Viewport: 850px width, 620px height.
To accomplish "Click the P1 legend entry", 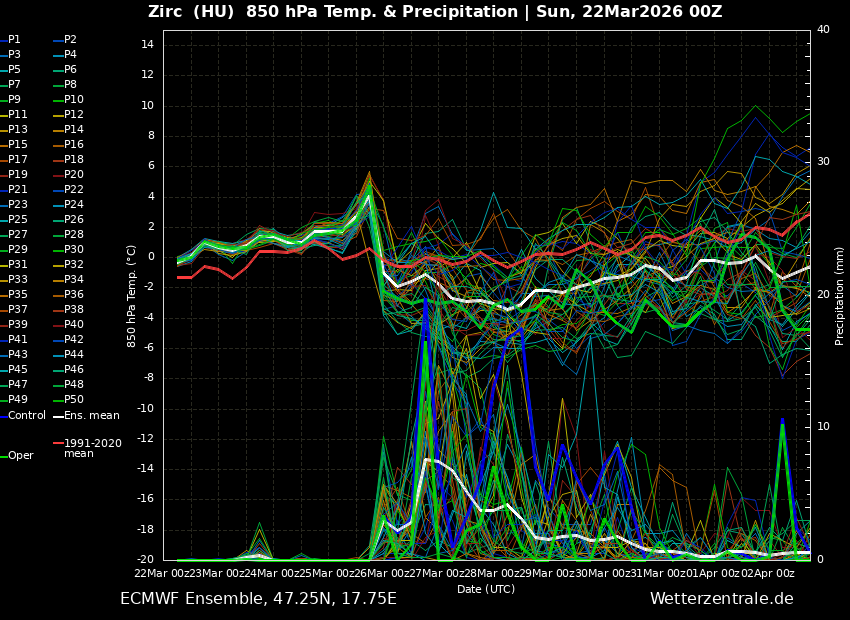I will coord(14,40).
